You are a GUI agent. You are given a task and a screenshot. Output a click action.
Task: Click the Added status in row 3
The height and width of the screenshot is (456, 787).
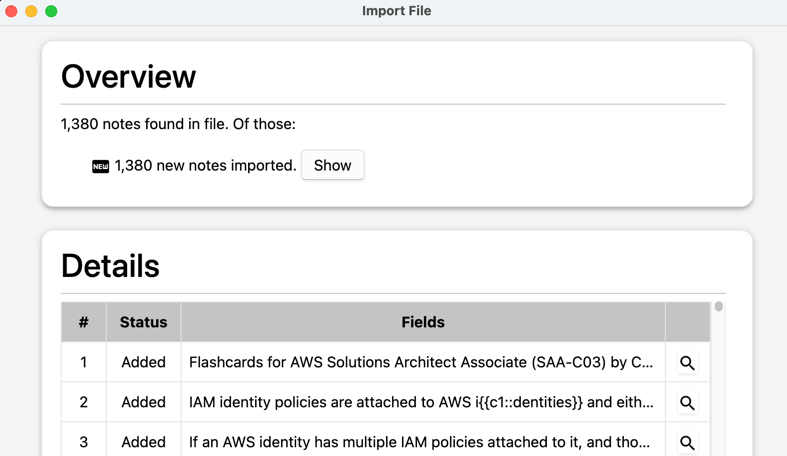coord(143,442)
